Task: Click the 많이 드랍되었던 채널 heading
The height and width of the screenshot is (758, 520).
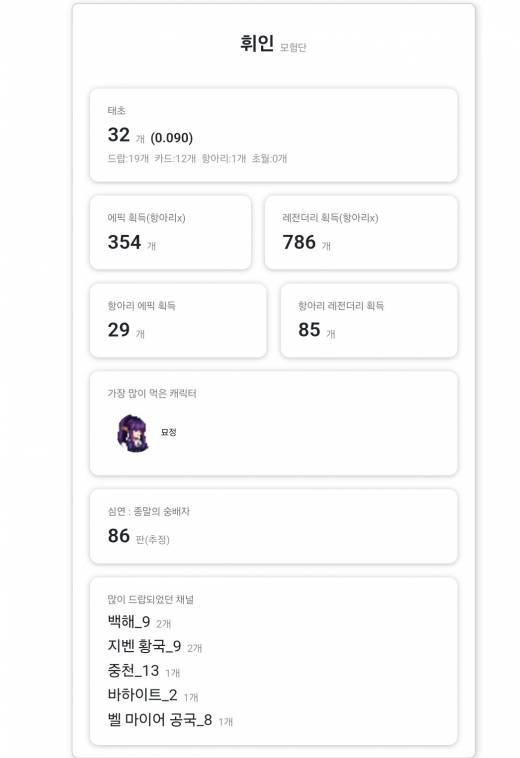Action: tap(150, 599)
